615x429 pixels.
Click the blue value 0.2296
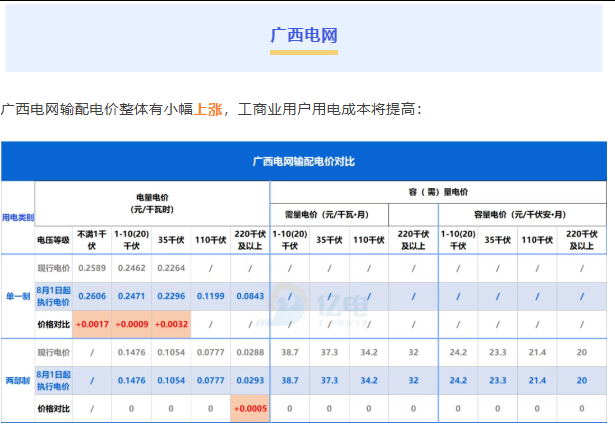point(171,296)
